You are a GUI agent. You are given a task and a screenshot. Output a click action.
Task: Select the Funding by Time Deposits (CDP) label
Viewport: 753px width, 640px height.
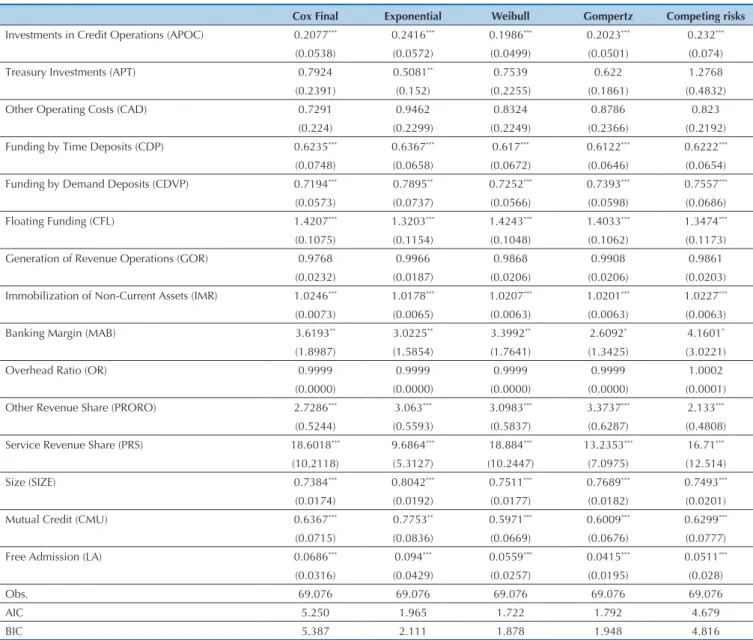pyautogui.click(x=84, y=147)
